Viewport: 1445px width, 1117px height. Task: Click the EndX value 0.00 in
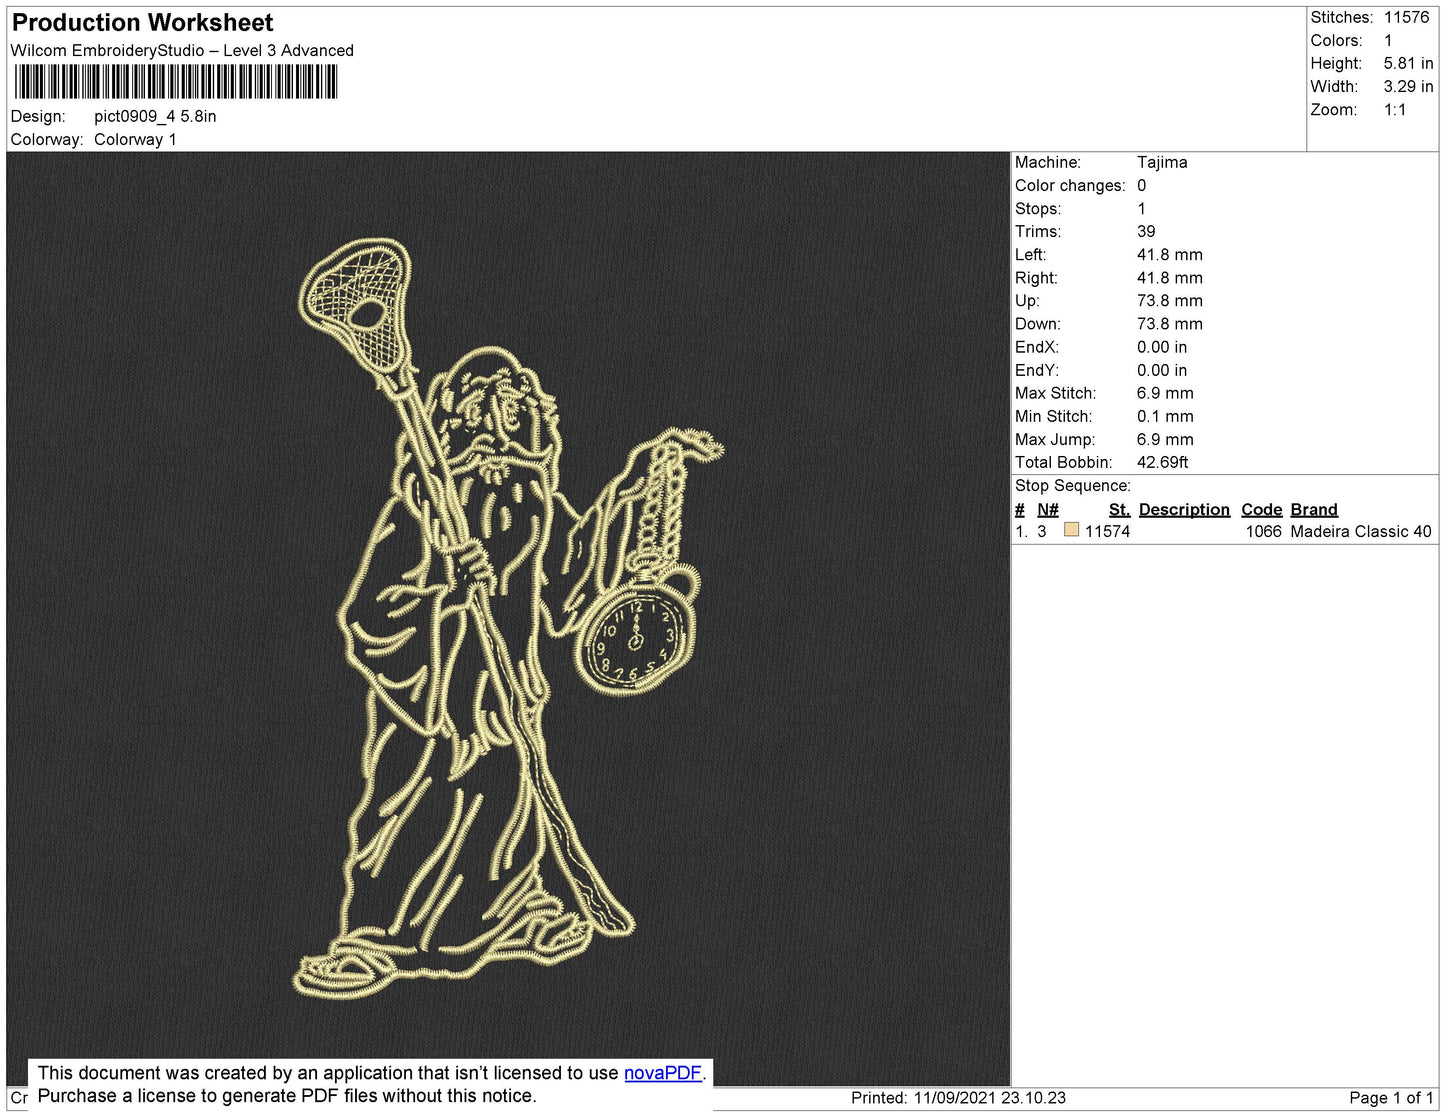pos(1162,347)
